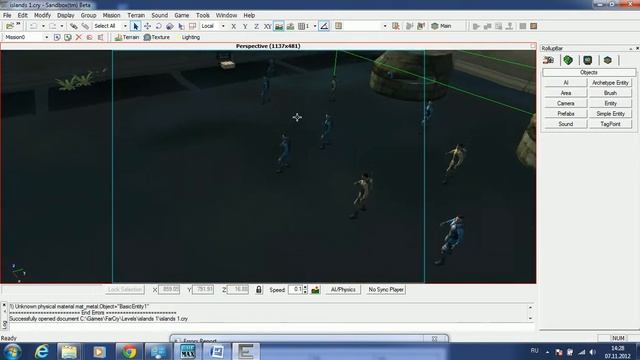This screenshot has height=360, width=640.
Task: Toggle follow terrain landscape icon
Action: pyautogui.click(x=279, y=26)
